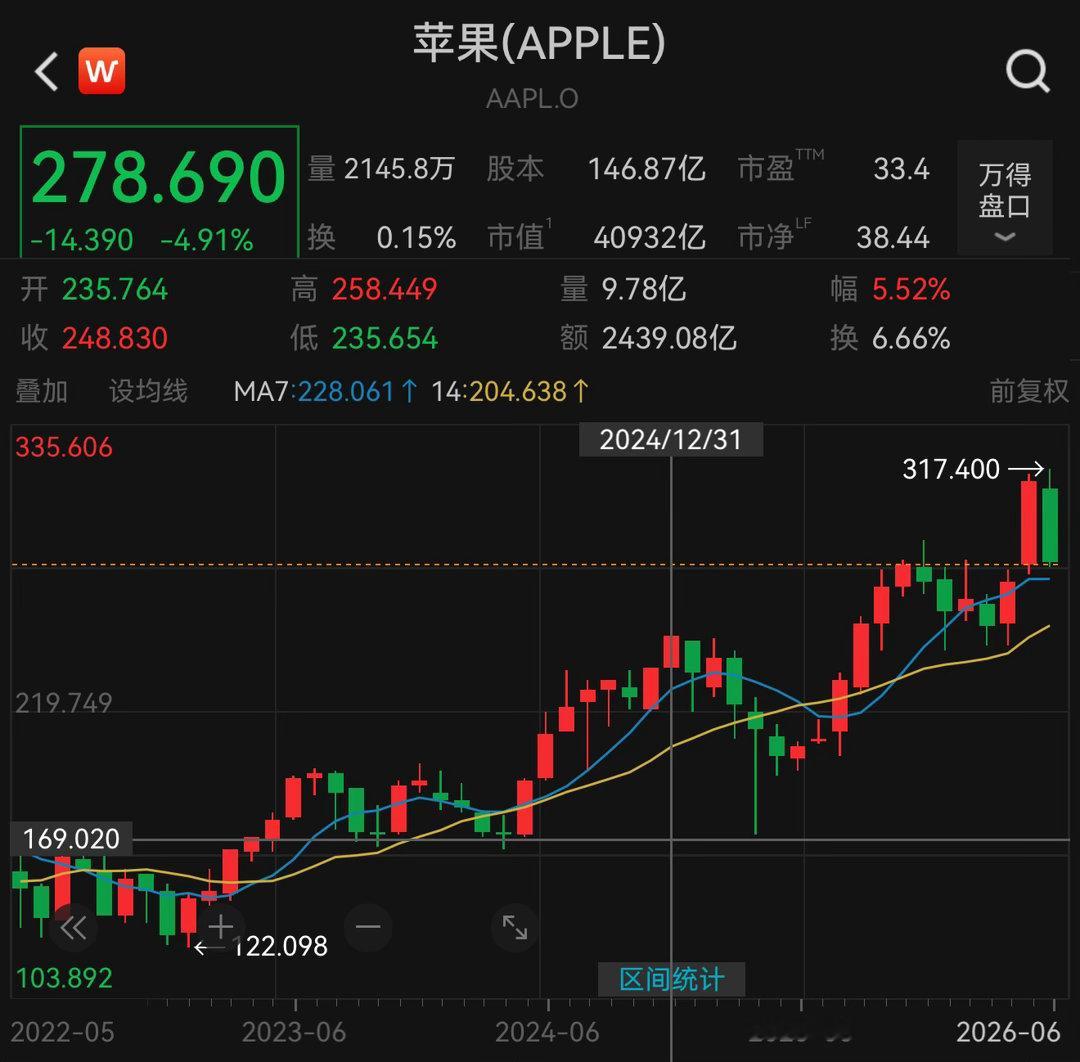Viewport: 1080px width, 1062px height.
Task: Expand chart to fullscreen with diagonal arrows icon
Action: click(x=515, y=927)
